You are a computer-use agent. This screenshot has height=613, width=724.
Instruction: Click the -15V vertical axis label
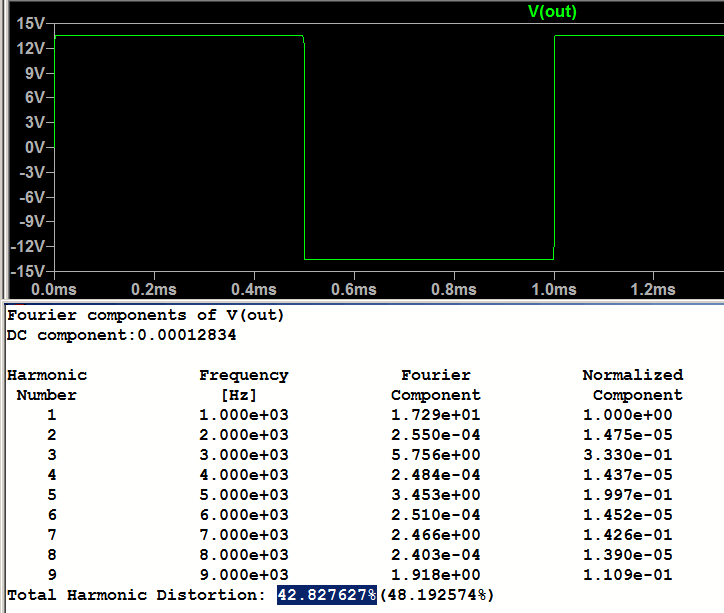[x=28, y=271]
